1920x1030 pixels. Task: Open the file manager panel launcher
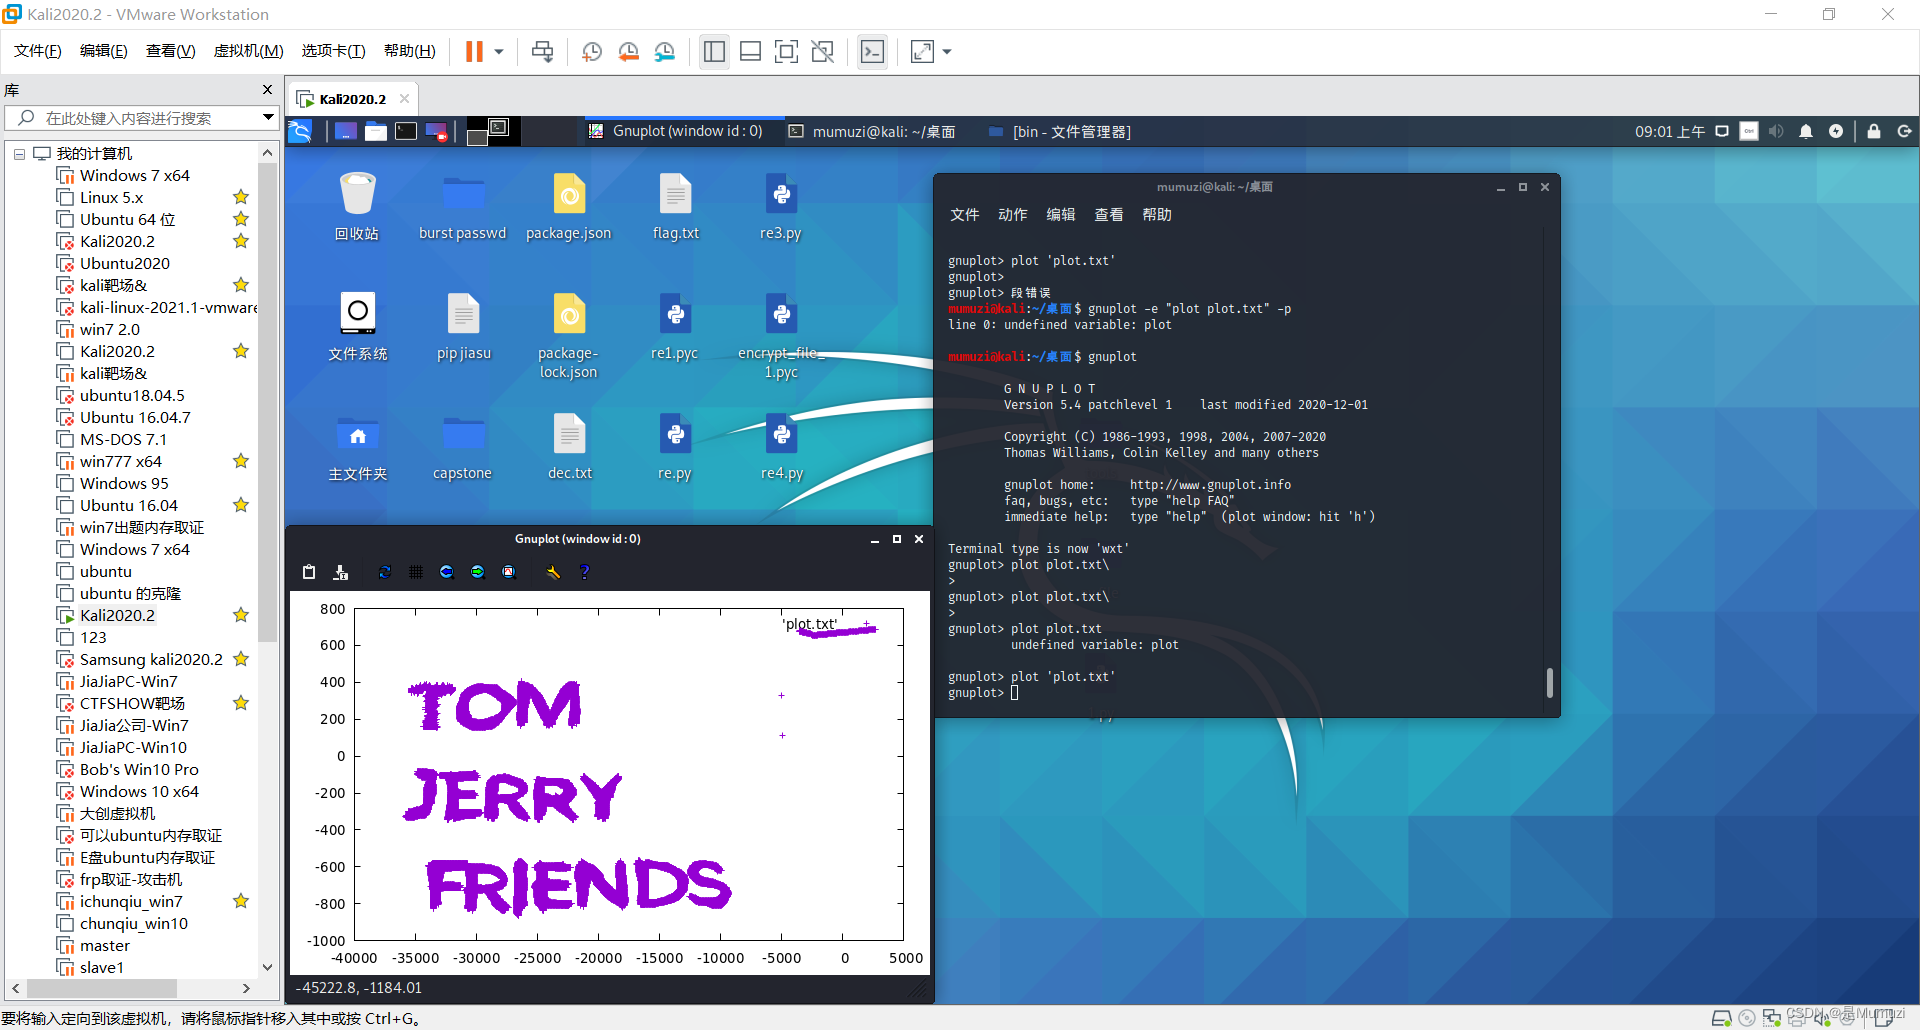click(376, 131)
